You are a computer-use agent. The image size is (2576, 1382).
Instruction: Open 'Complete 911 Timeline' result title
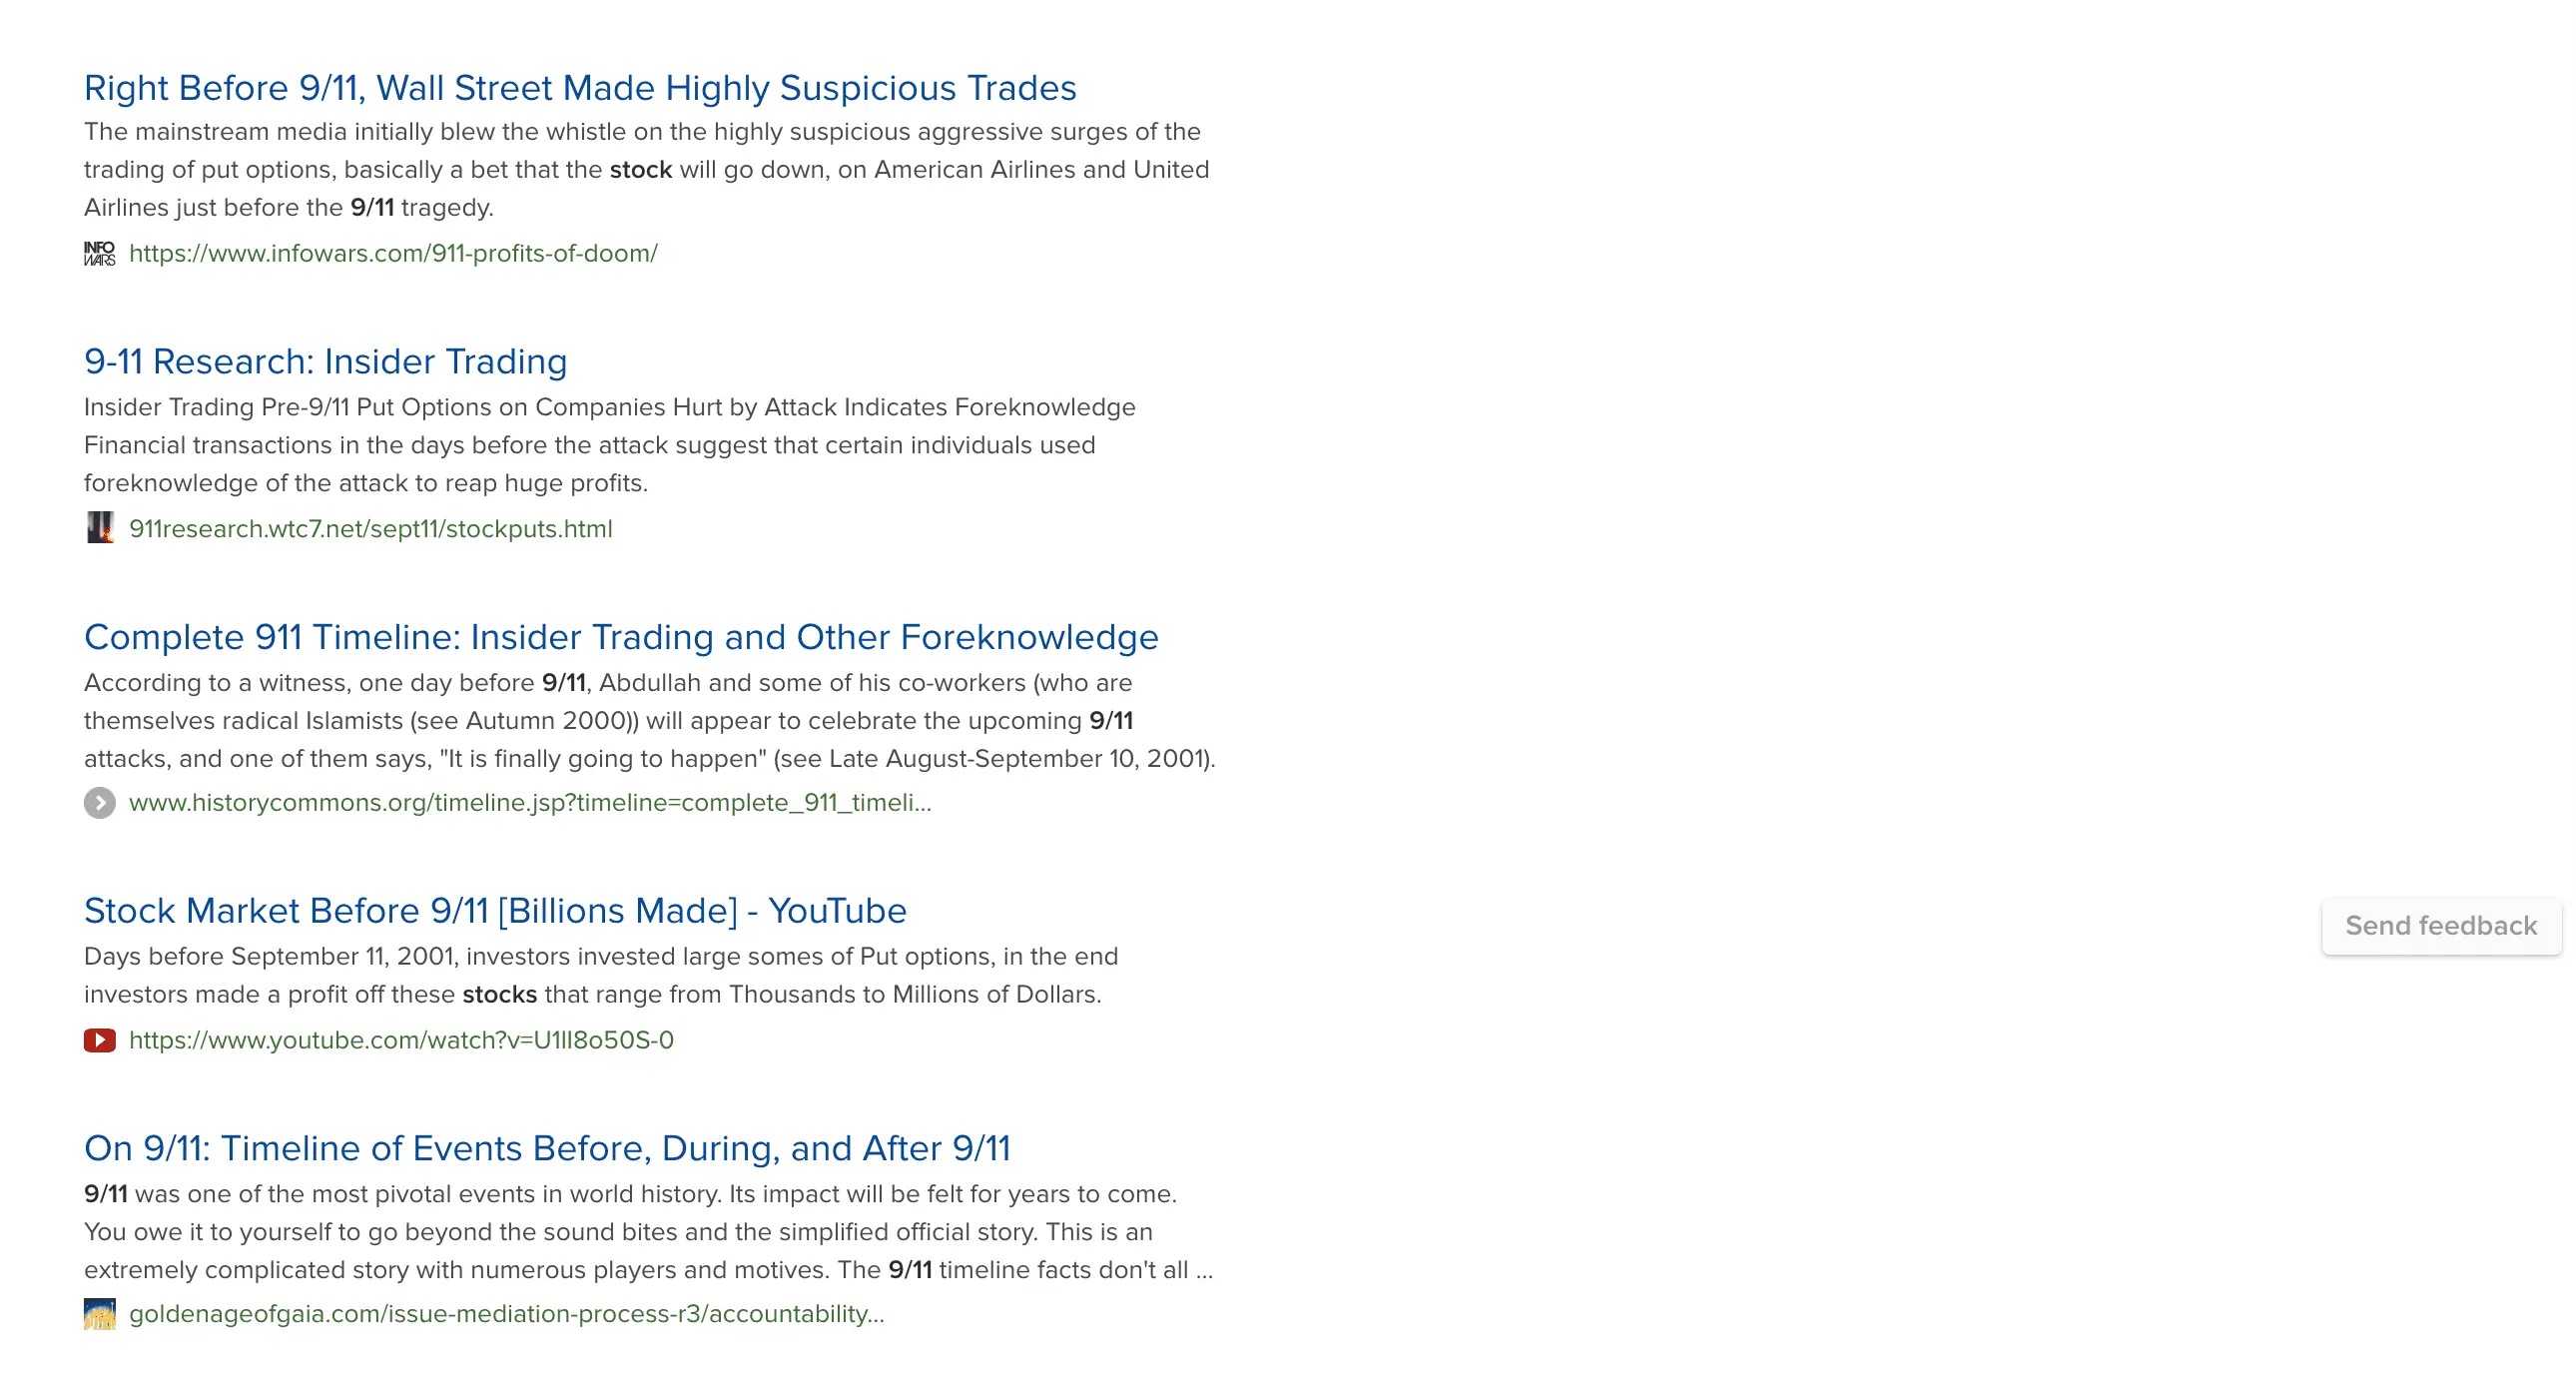point(621,637)
